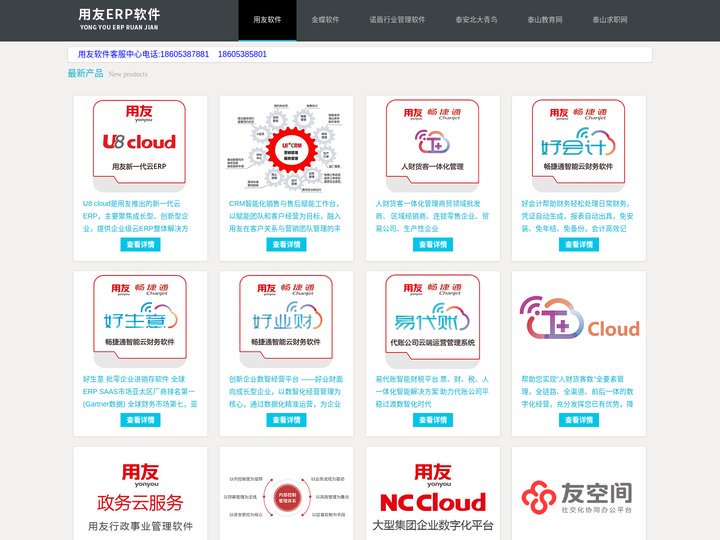Image resolution: width=720 pixels, height=540 pixels.
Task: Open the 友空间 product logo
Action: [578, 498]
